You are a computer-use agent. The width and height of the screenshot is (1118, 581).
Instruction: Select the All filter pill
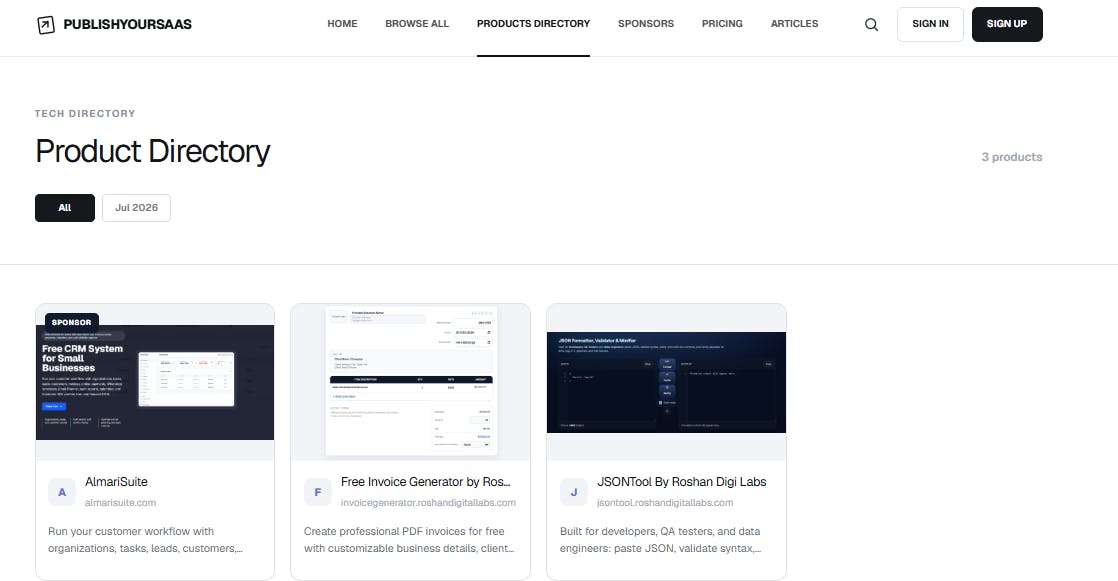tap(65, 207)
